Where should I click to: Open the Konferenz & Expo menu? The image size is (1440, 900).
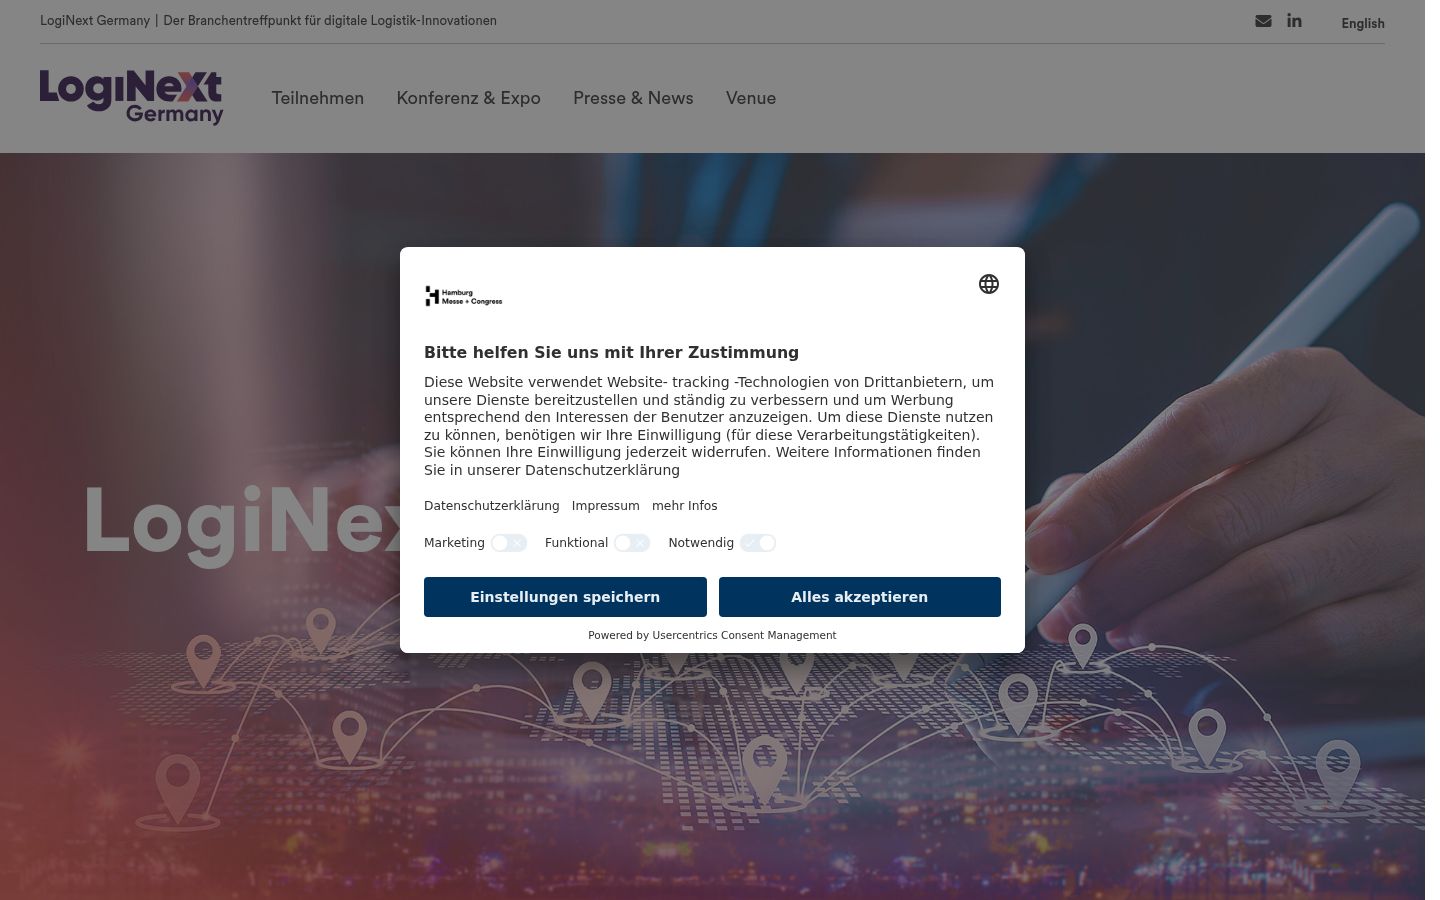(468, 98)
